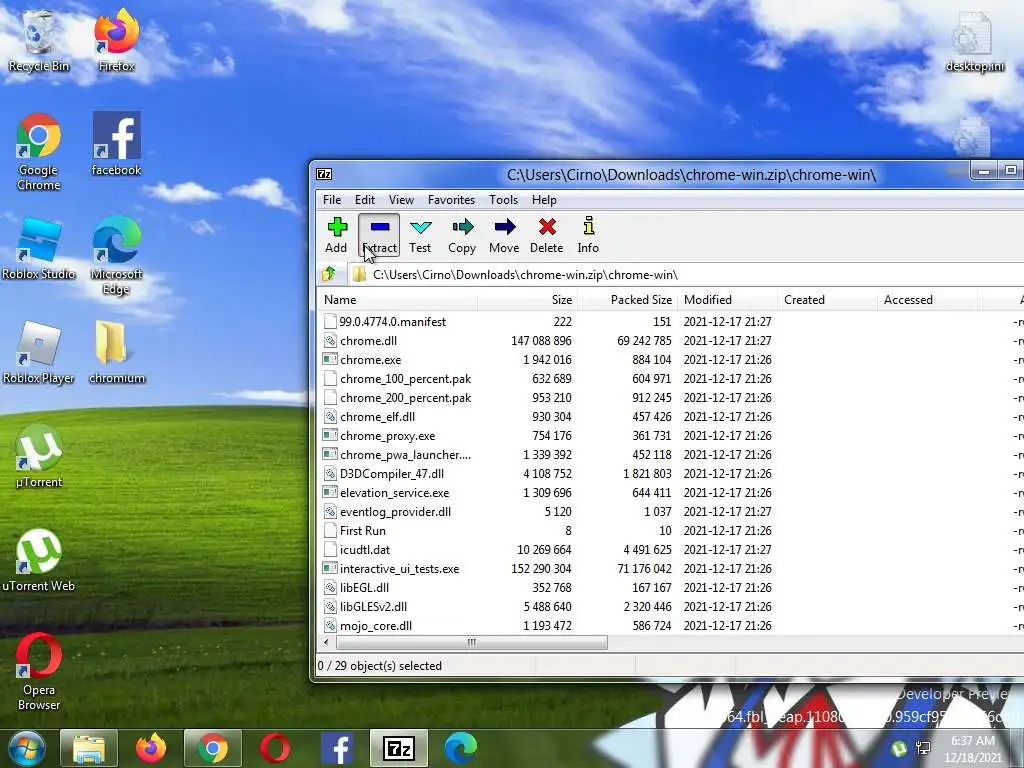Open the Tools menu

(x=503, y=200)
